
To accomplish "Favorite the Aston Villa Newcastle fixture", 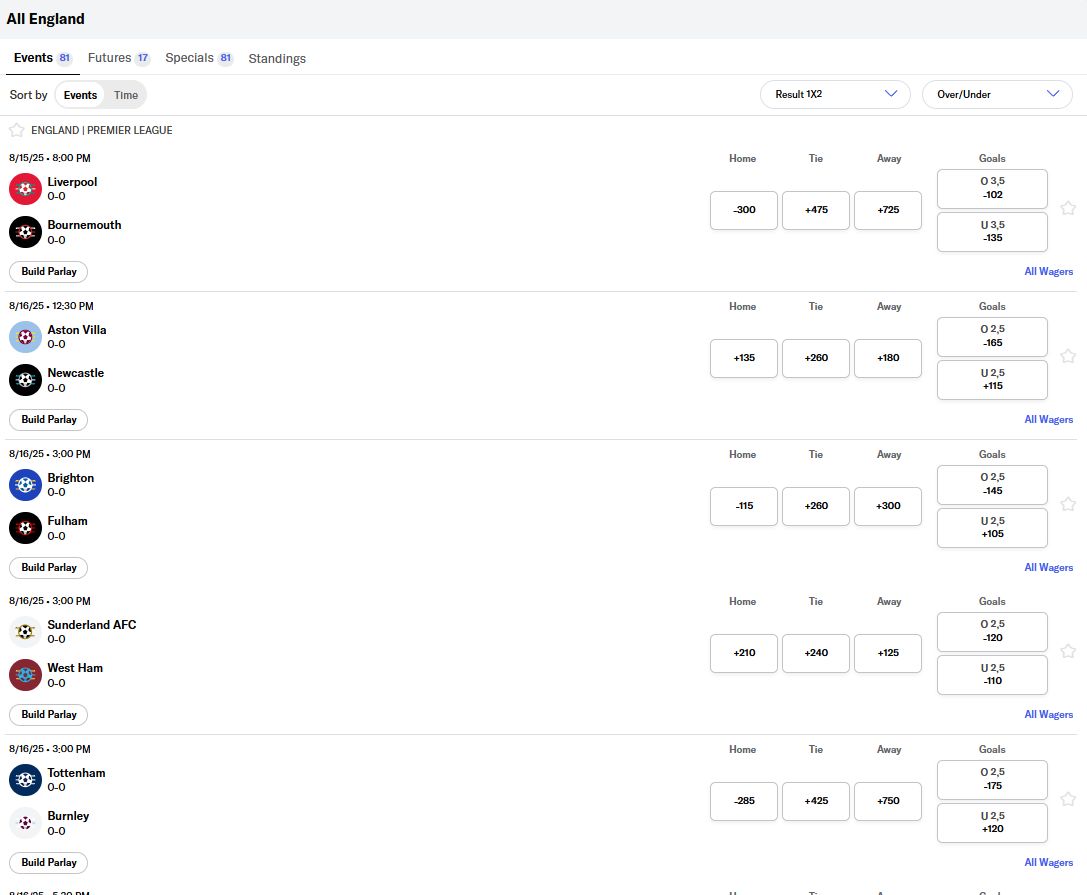I will click(1068, 356).
